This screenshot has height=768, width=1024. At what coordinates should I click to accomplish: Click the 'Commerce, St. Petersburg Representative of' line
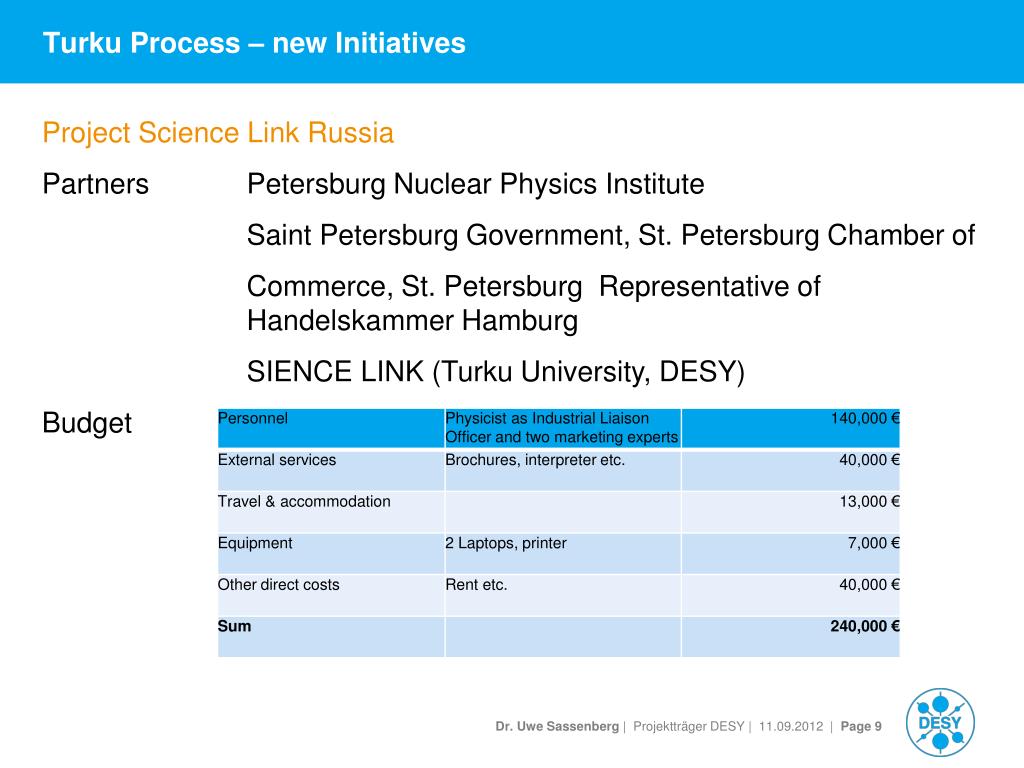coord(534,287)
